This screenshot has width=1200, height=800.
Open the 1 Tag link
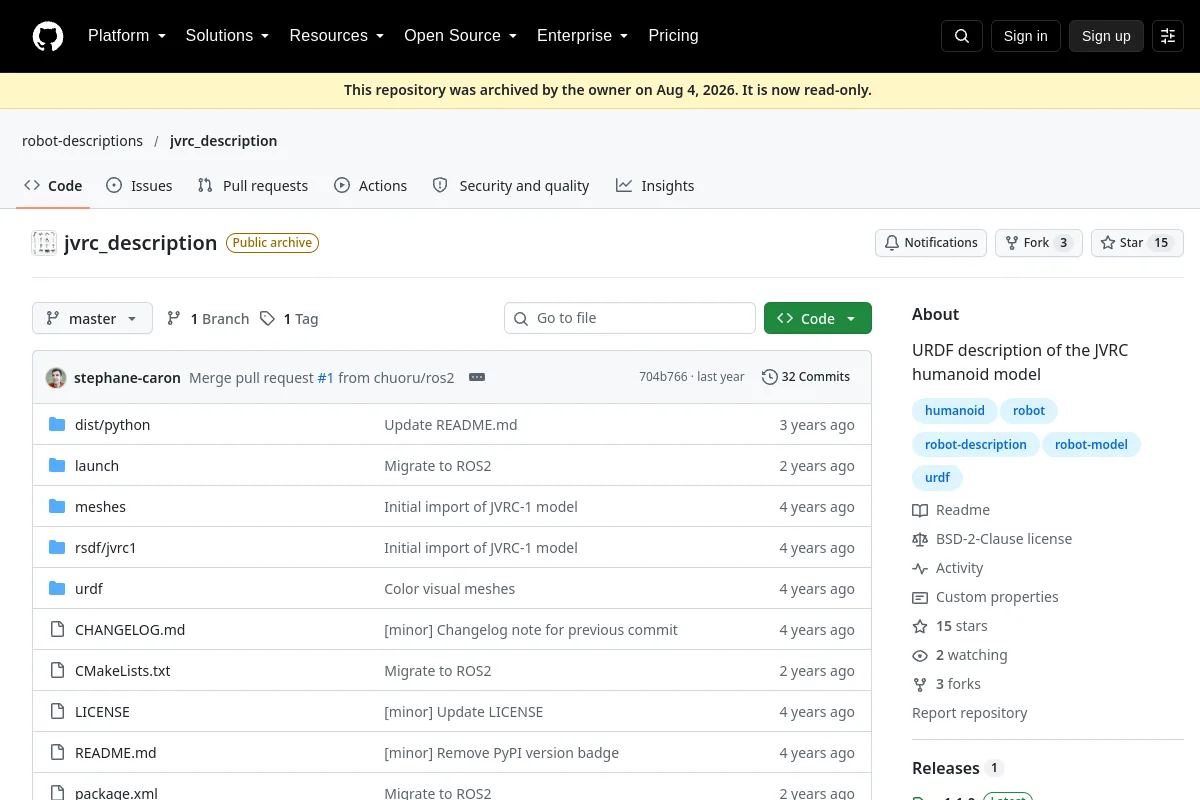289,319
